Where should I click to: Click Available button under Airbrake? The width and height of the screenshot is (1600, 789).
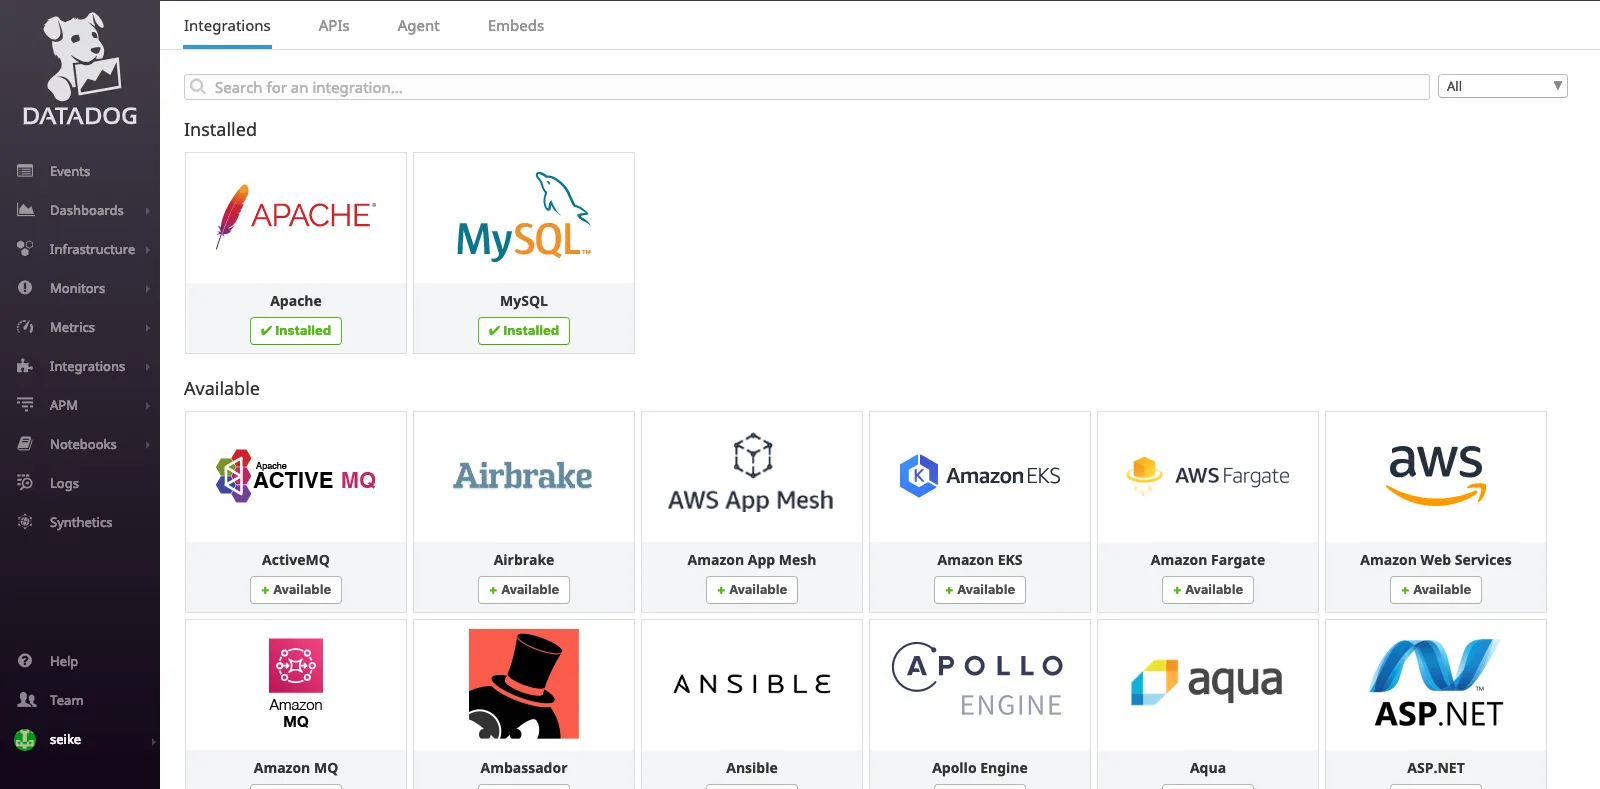(524, 590)
